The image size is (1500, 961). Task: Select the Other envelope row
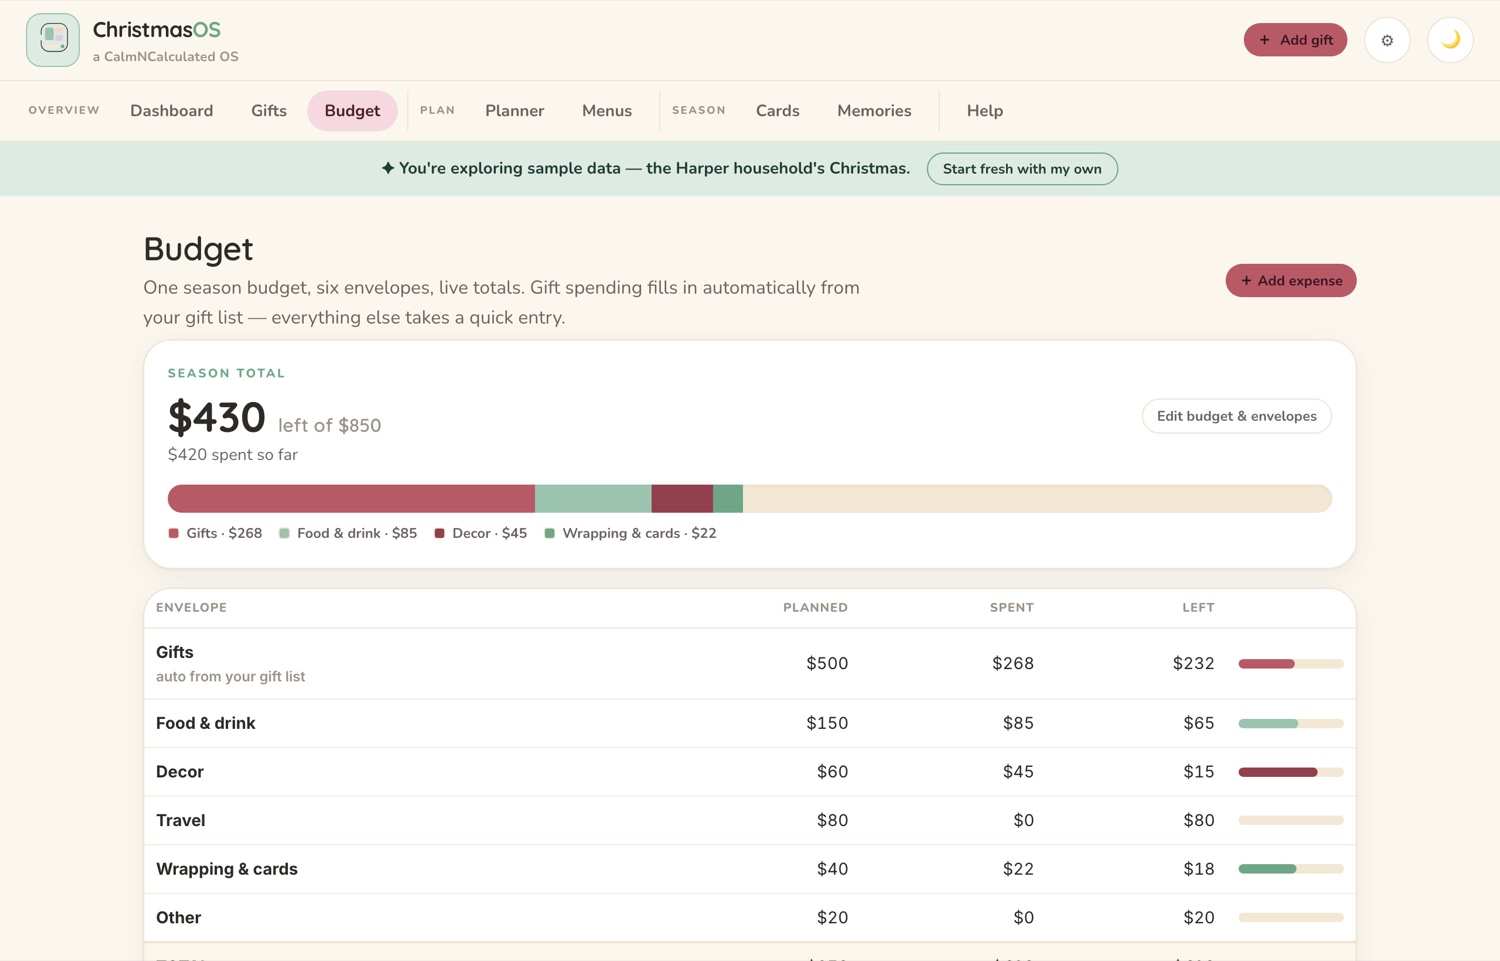[x=750, y=917]
